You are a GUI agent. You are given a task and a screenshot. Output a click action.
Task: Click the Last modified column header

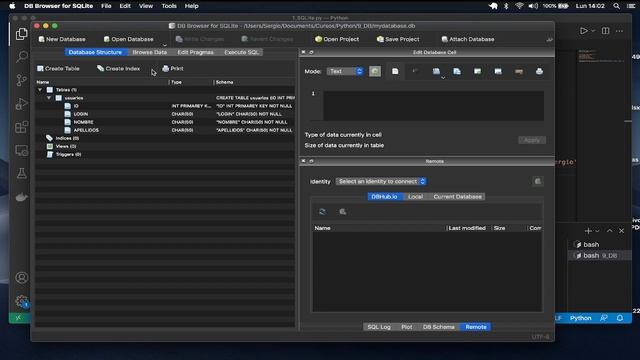tap(467, 228)
